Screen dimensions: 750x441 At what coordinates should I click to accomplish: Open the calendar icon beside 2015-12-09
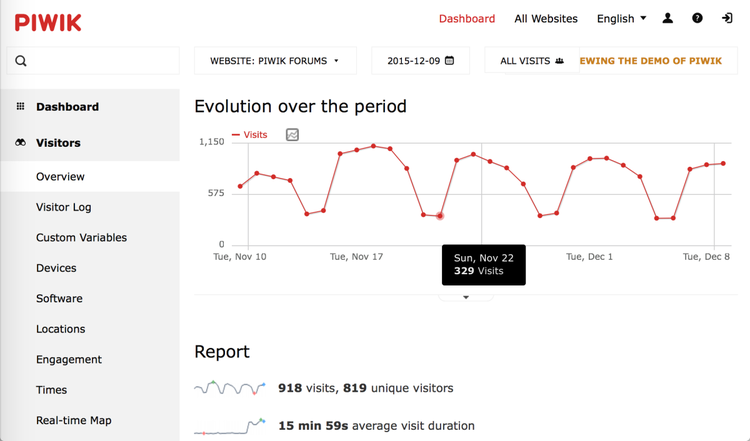pos(450,61)
